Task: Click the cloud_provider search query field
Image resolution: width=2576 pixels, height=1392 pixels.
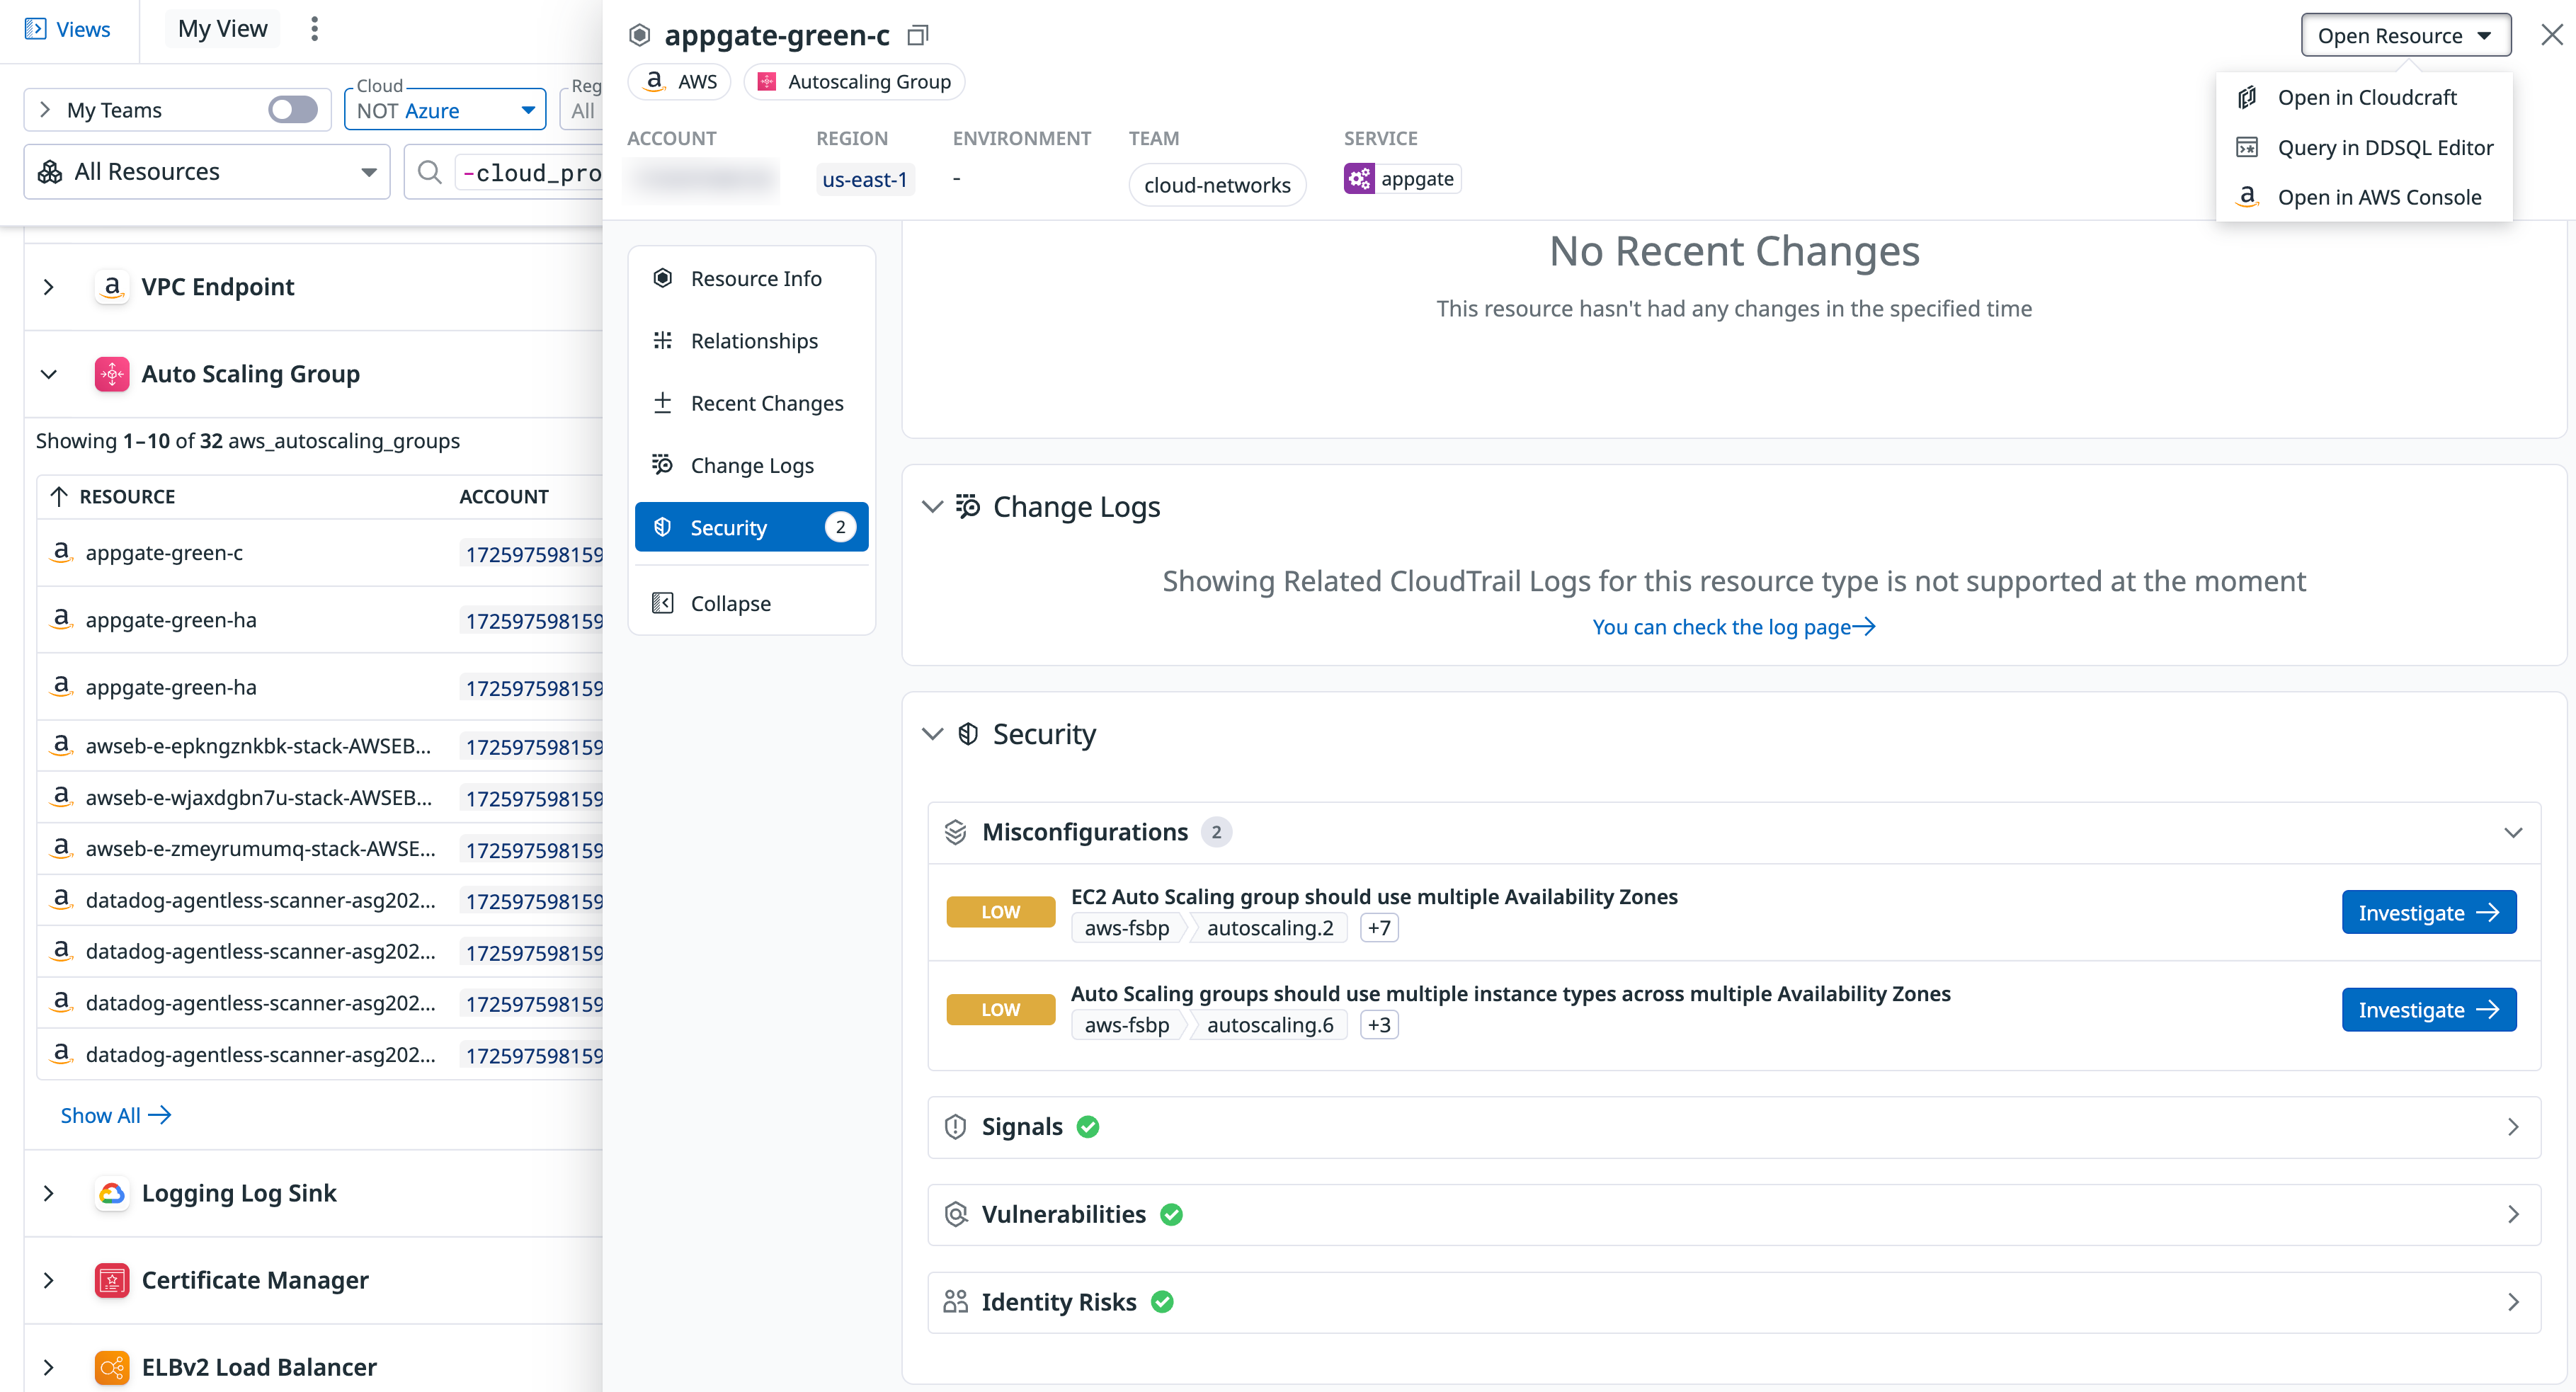Action: [530, 172]
